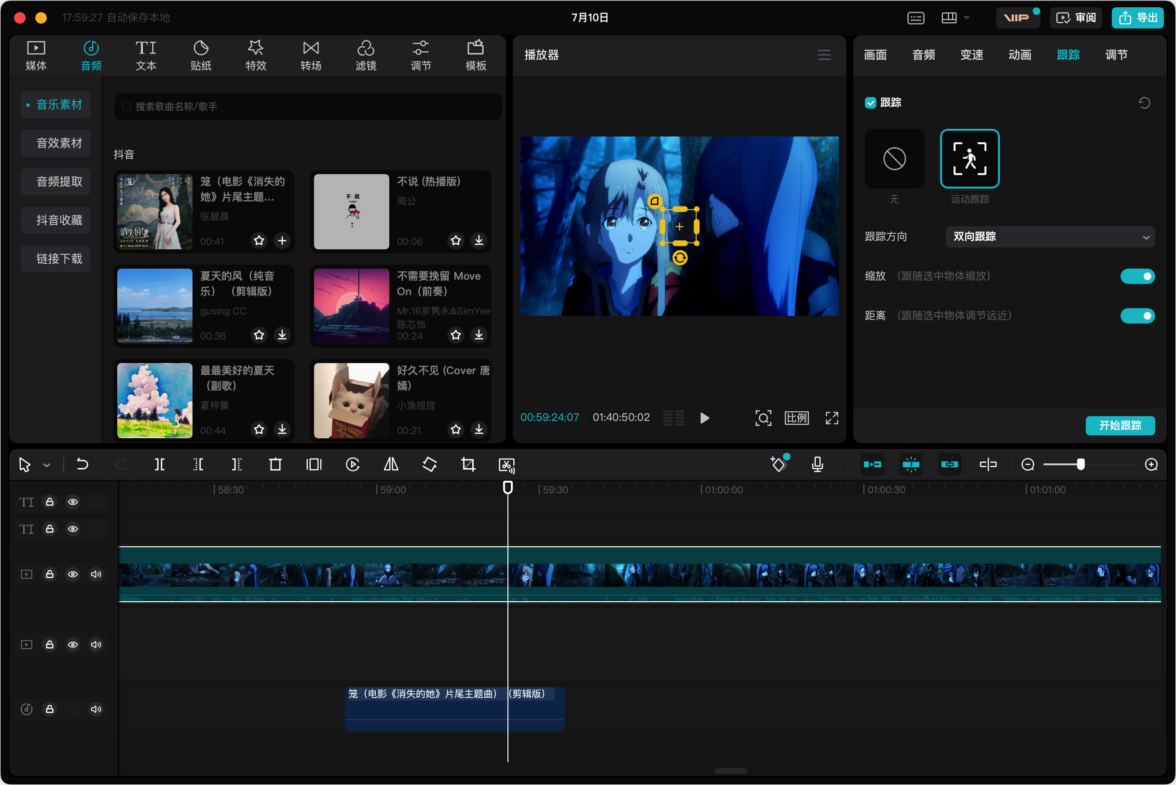This screenshot has width=1176, height=785.
Task: Open the 模板 templates tab
Action: coord(476,55)
